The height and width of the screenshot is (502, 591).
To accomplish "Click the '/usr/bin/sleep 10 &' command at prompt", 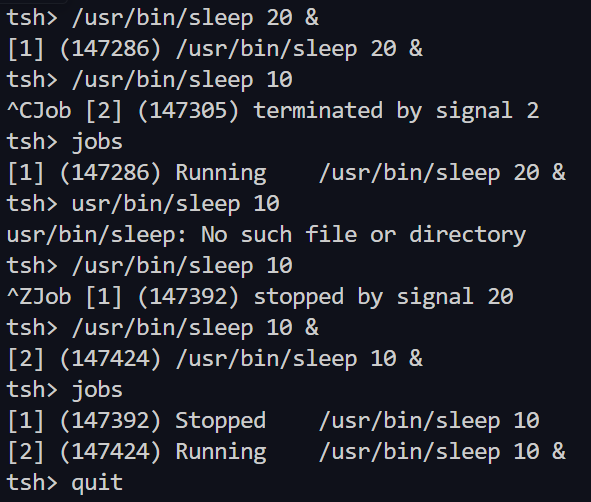I will coord(195,327).
